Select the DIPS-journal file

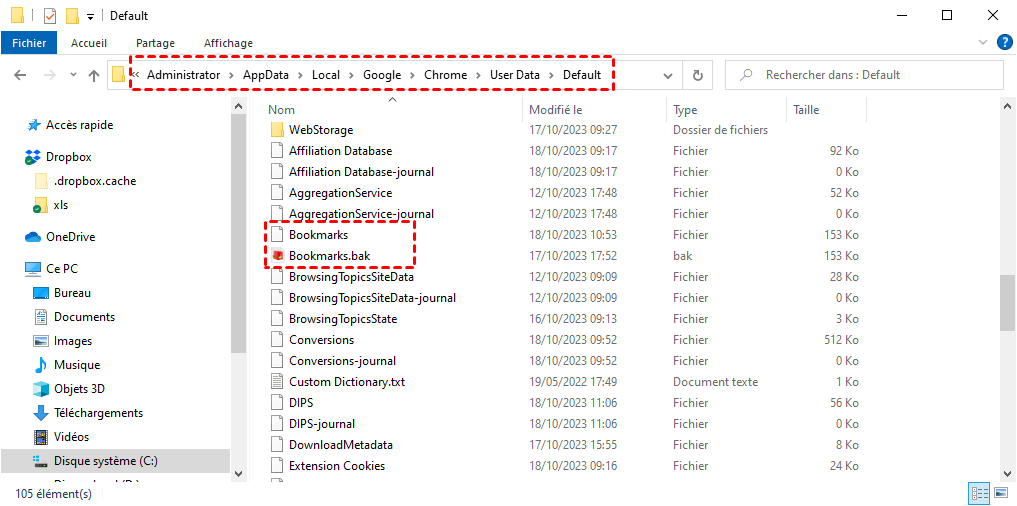click(322, 424)
